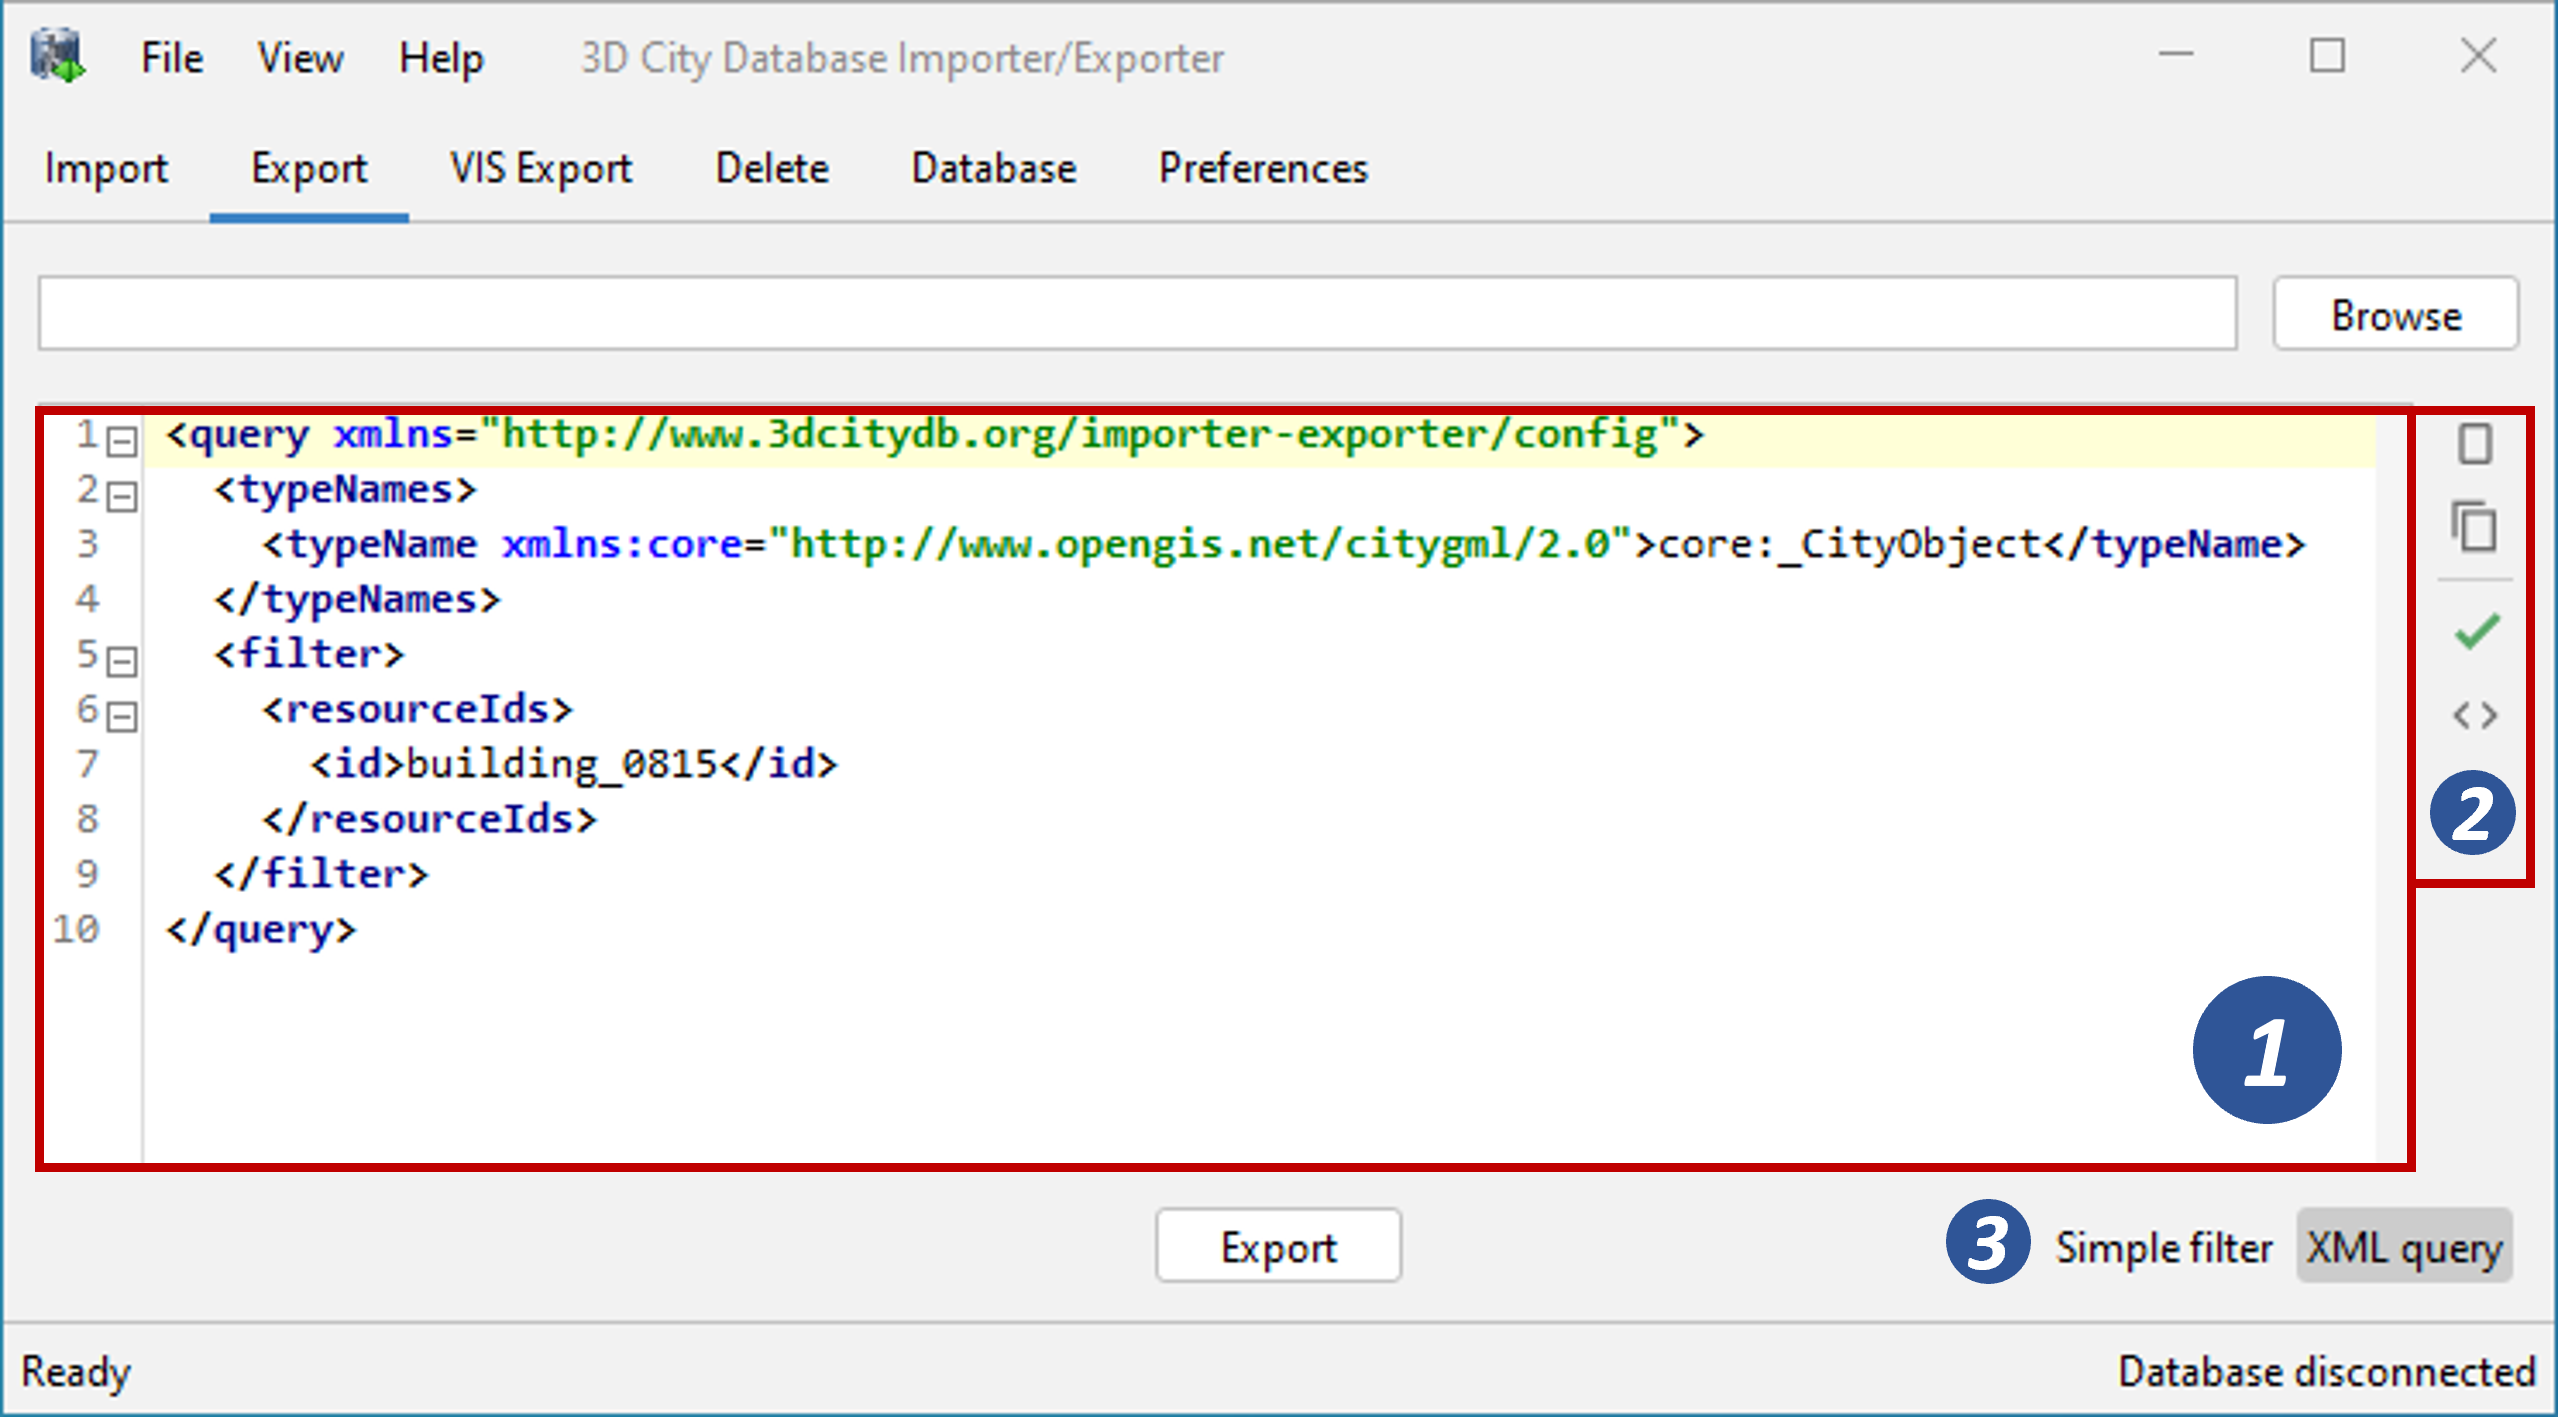2558x1417 pixels.
Task: Collapse the filter element on line 5
Action: pos(122,661)
